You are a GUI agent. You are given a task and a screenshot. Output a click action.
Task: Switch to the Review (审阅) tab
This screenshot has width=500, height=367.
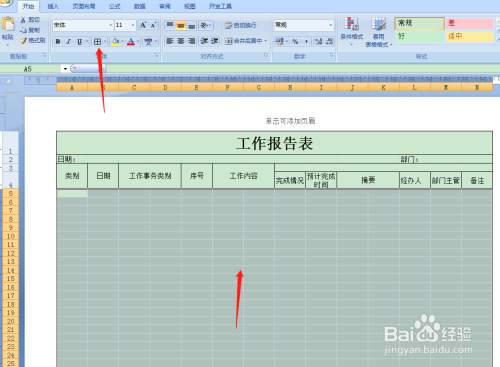coord(165,6)
